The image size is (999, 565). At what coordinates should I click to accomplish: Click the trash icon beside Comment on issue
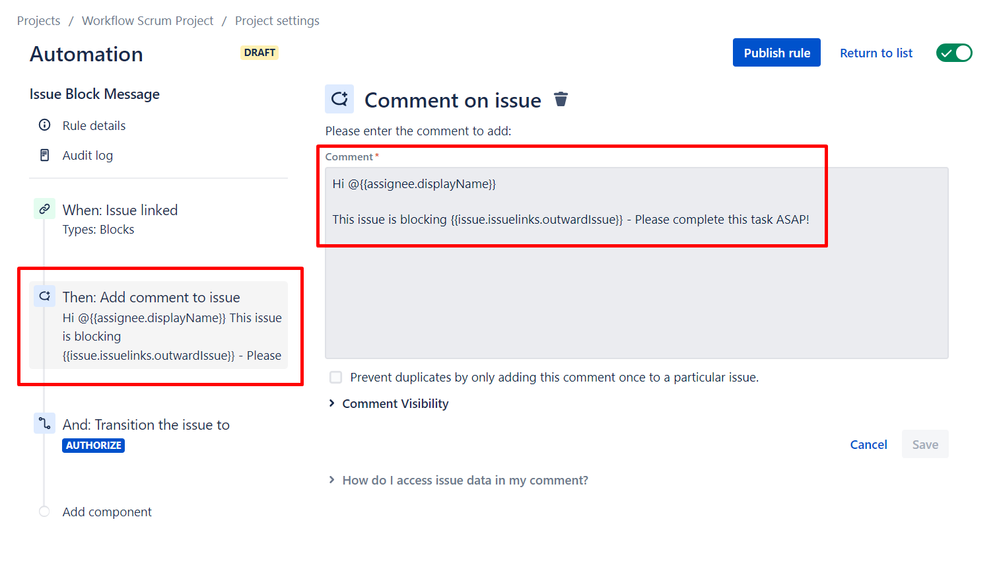click(561, 99)
